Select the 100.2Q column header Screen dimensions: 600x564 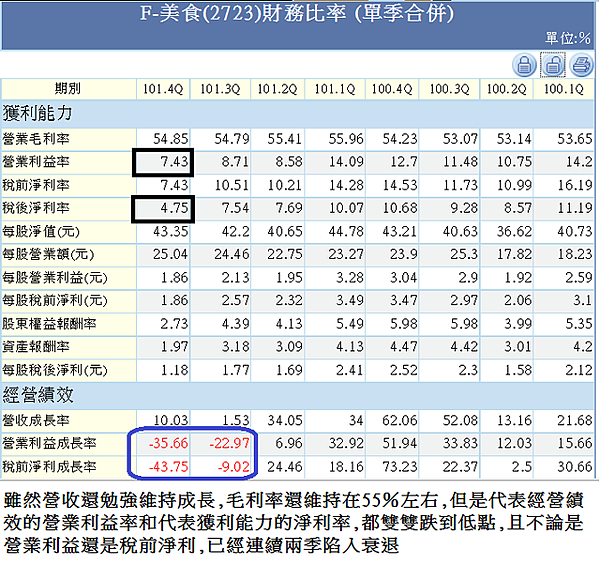pos(507,89)
